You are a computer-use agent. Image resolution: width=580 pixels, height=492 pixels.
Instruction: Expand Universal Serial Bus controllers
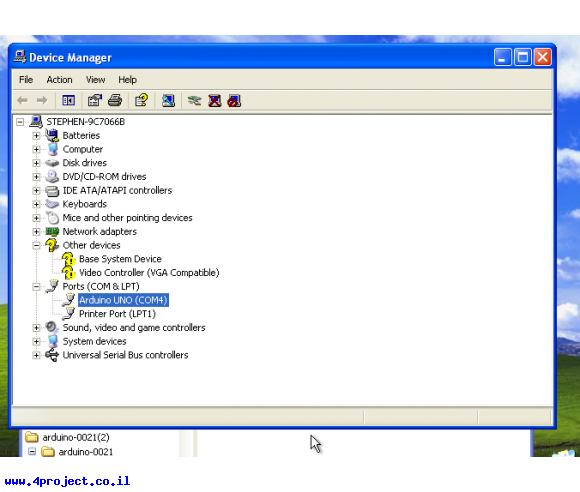click(36, 355)
